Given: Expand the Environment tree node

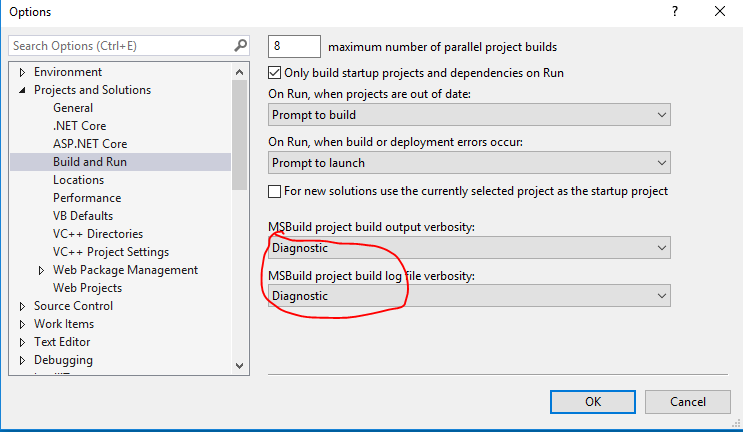Looking at the screenshot, I should tap(22, 72).
